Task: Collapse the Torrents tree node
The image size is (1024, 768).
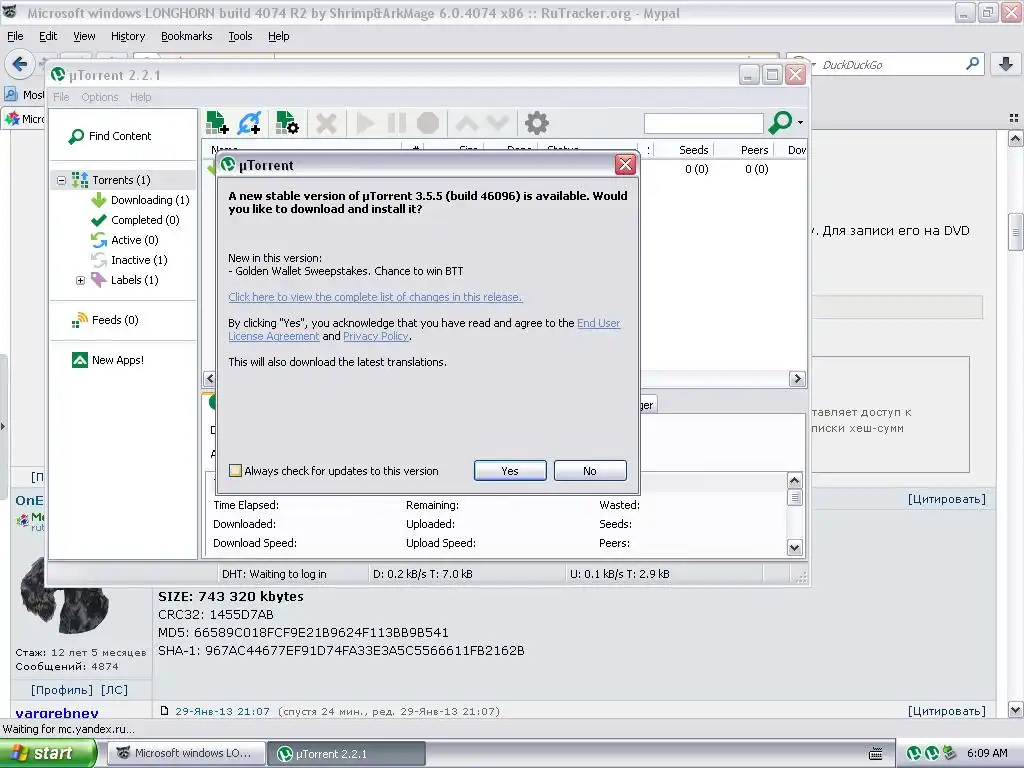Action: [x=61, y=180]
